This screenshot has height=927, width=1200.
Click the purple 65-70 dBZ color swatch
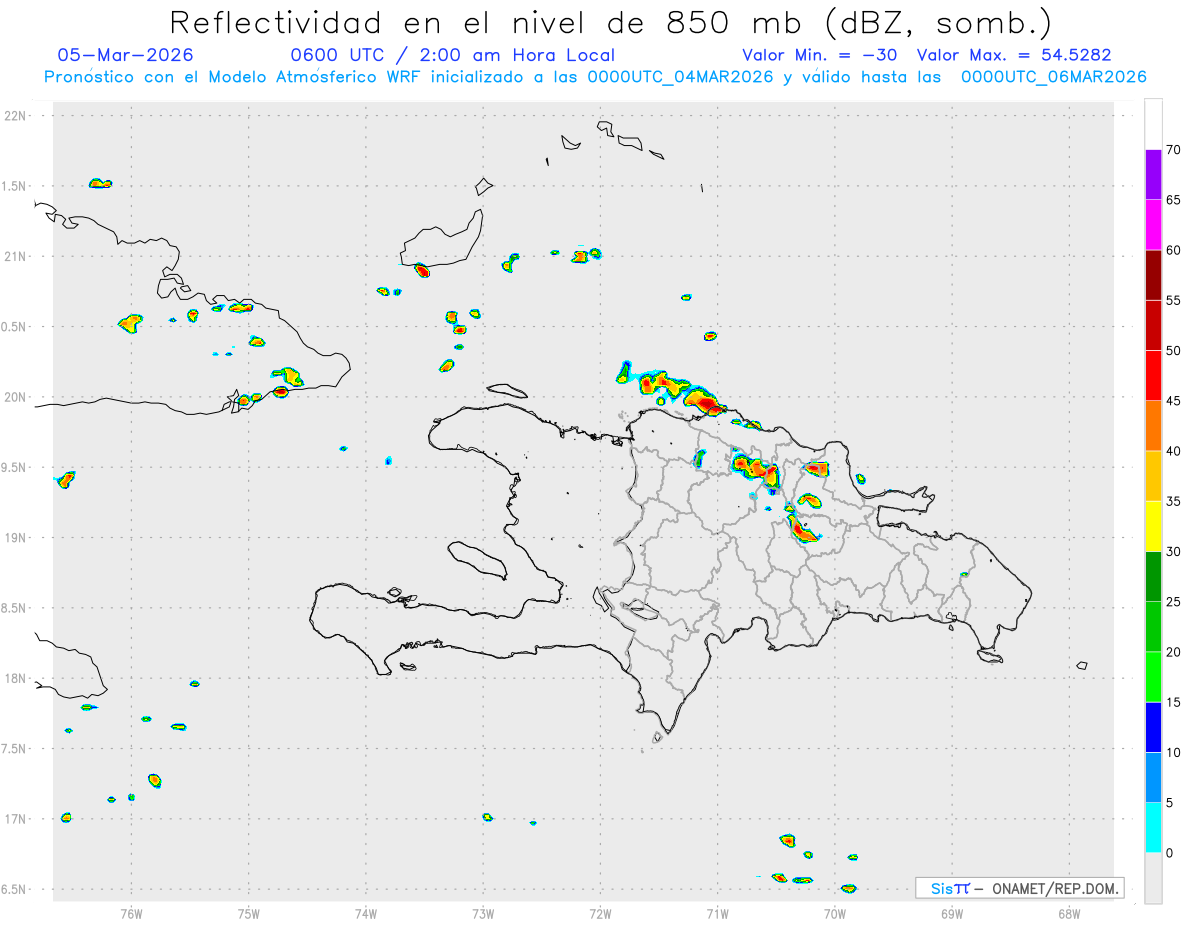coord(1153,174)
